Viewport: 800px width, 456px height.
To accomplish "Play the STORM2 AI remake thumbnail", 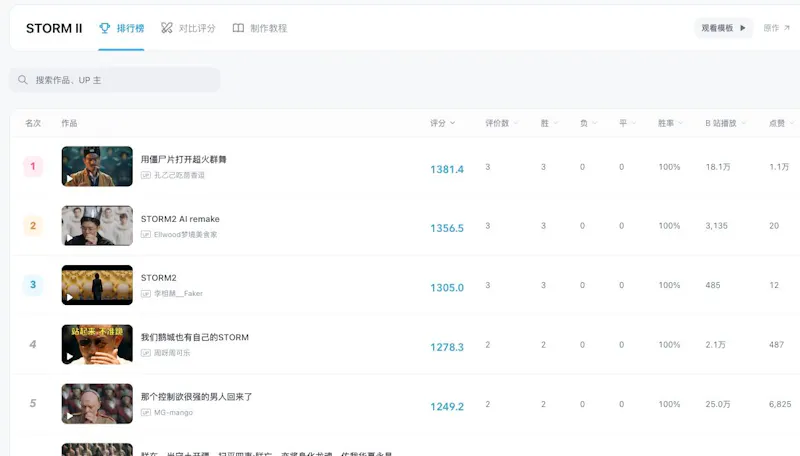I will coord(97,225).
